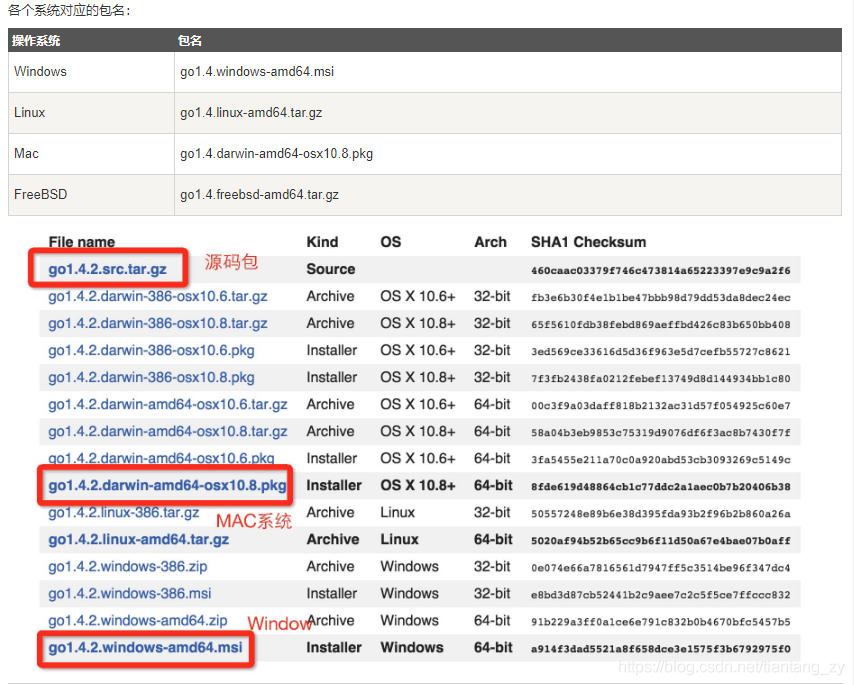Image resolution: width=854 pixels, height=685 pixels.
Task: Click the SHA1 Checksum column header
Action: pos(588,242)
